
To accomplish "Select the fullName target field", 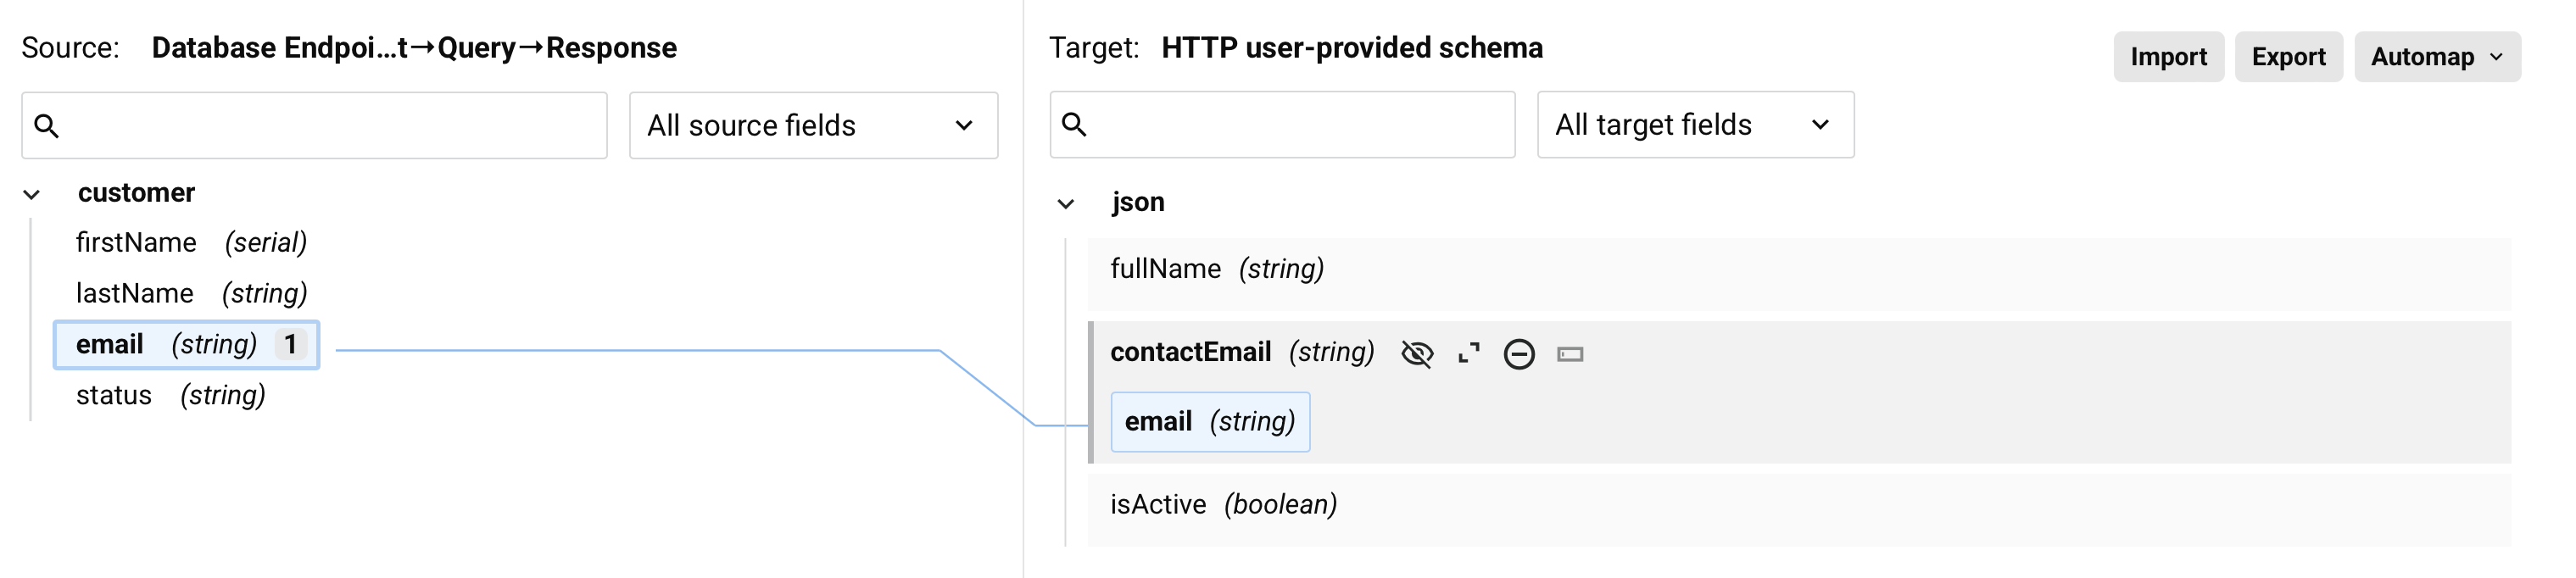I will (1166, 269).
